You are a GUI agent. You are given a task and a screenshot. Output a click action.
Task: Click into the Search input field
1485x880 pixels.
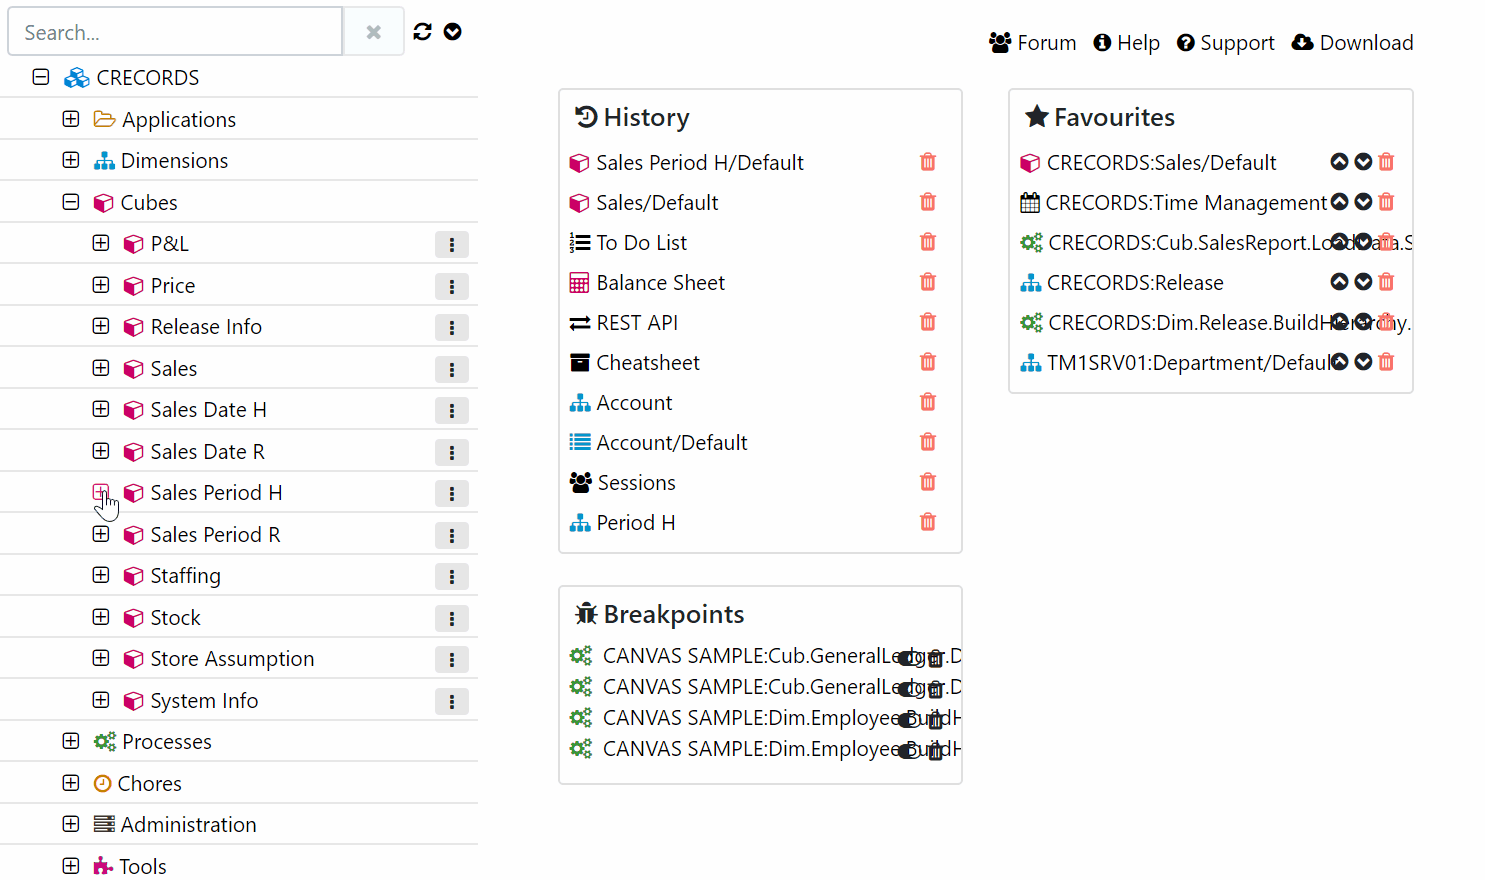point(175,32)
